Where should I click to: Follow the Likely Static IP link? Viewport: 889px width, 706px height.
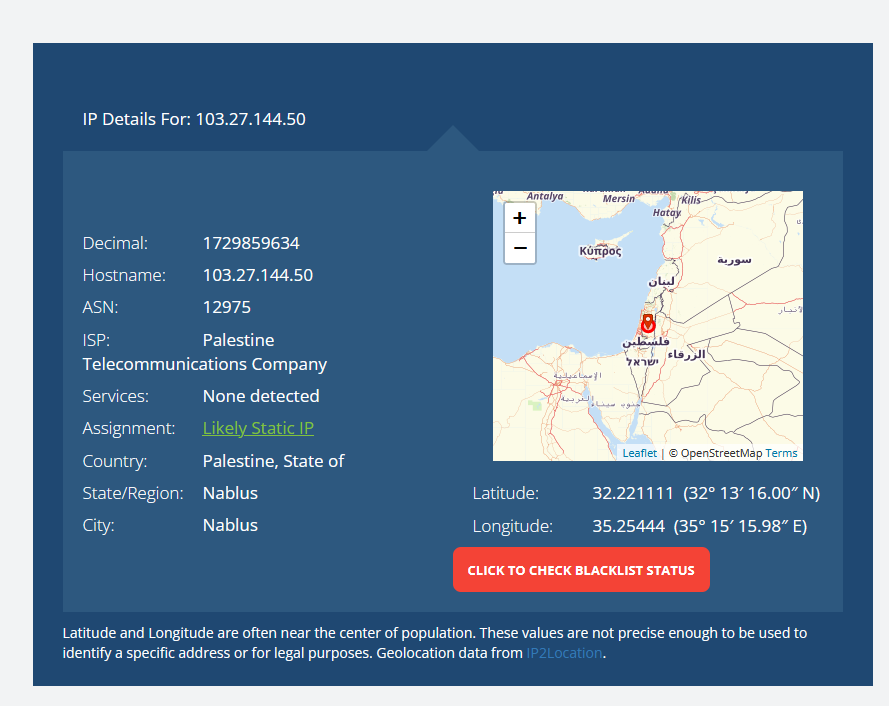pyautogui.click(x=258, y=428)
